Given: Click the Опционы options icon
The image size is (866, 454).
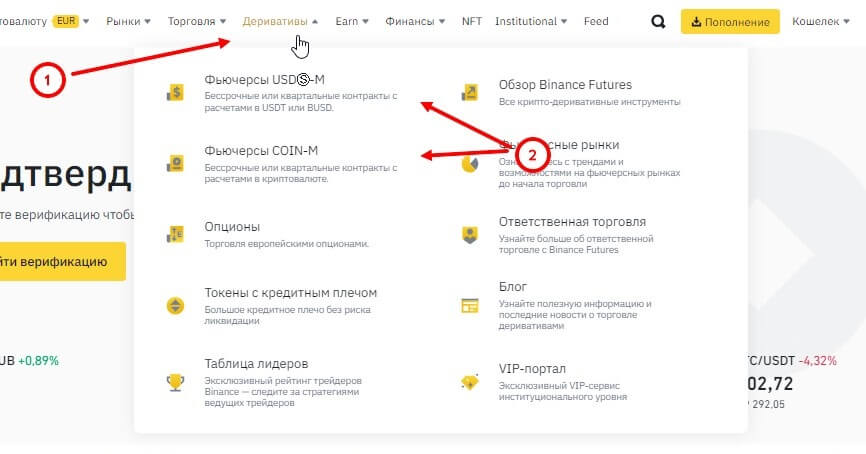Looking at the screenshot, I should 175,234.
